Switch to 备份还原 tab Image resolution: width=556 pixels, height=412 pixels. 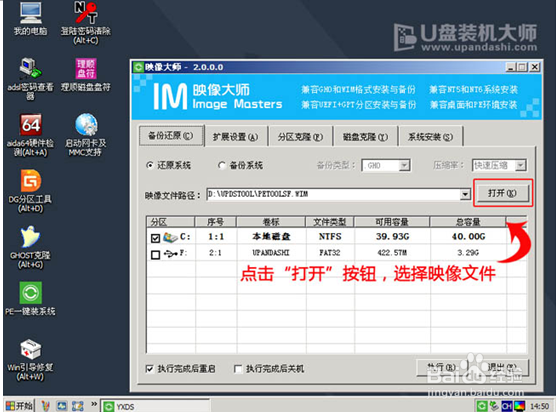click(x=171, y=135)
